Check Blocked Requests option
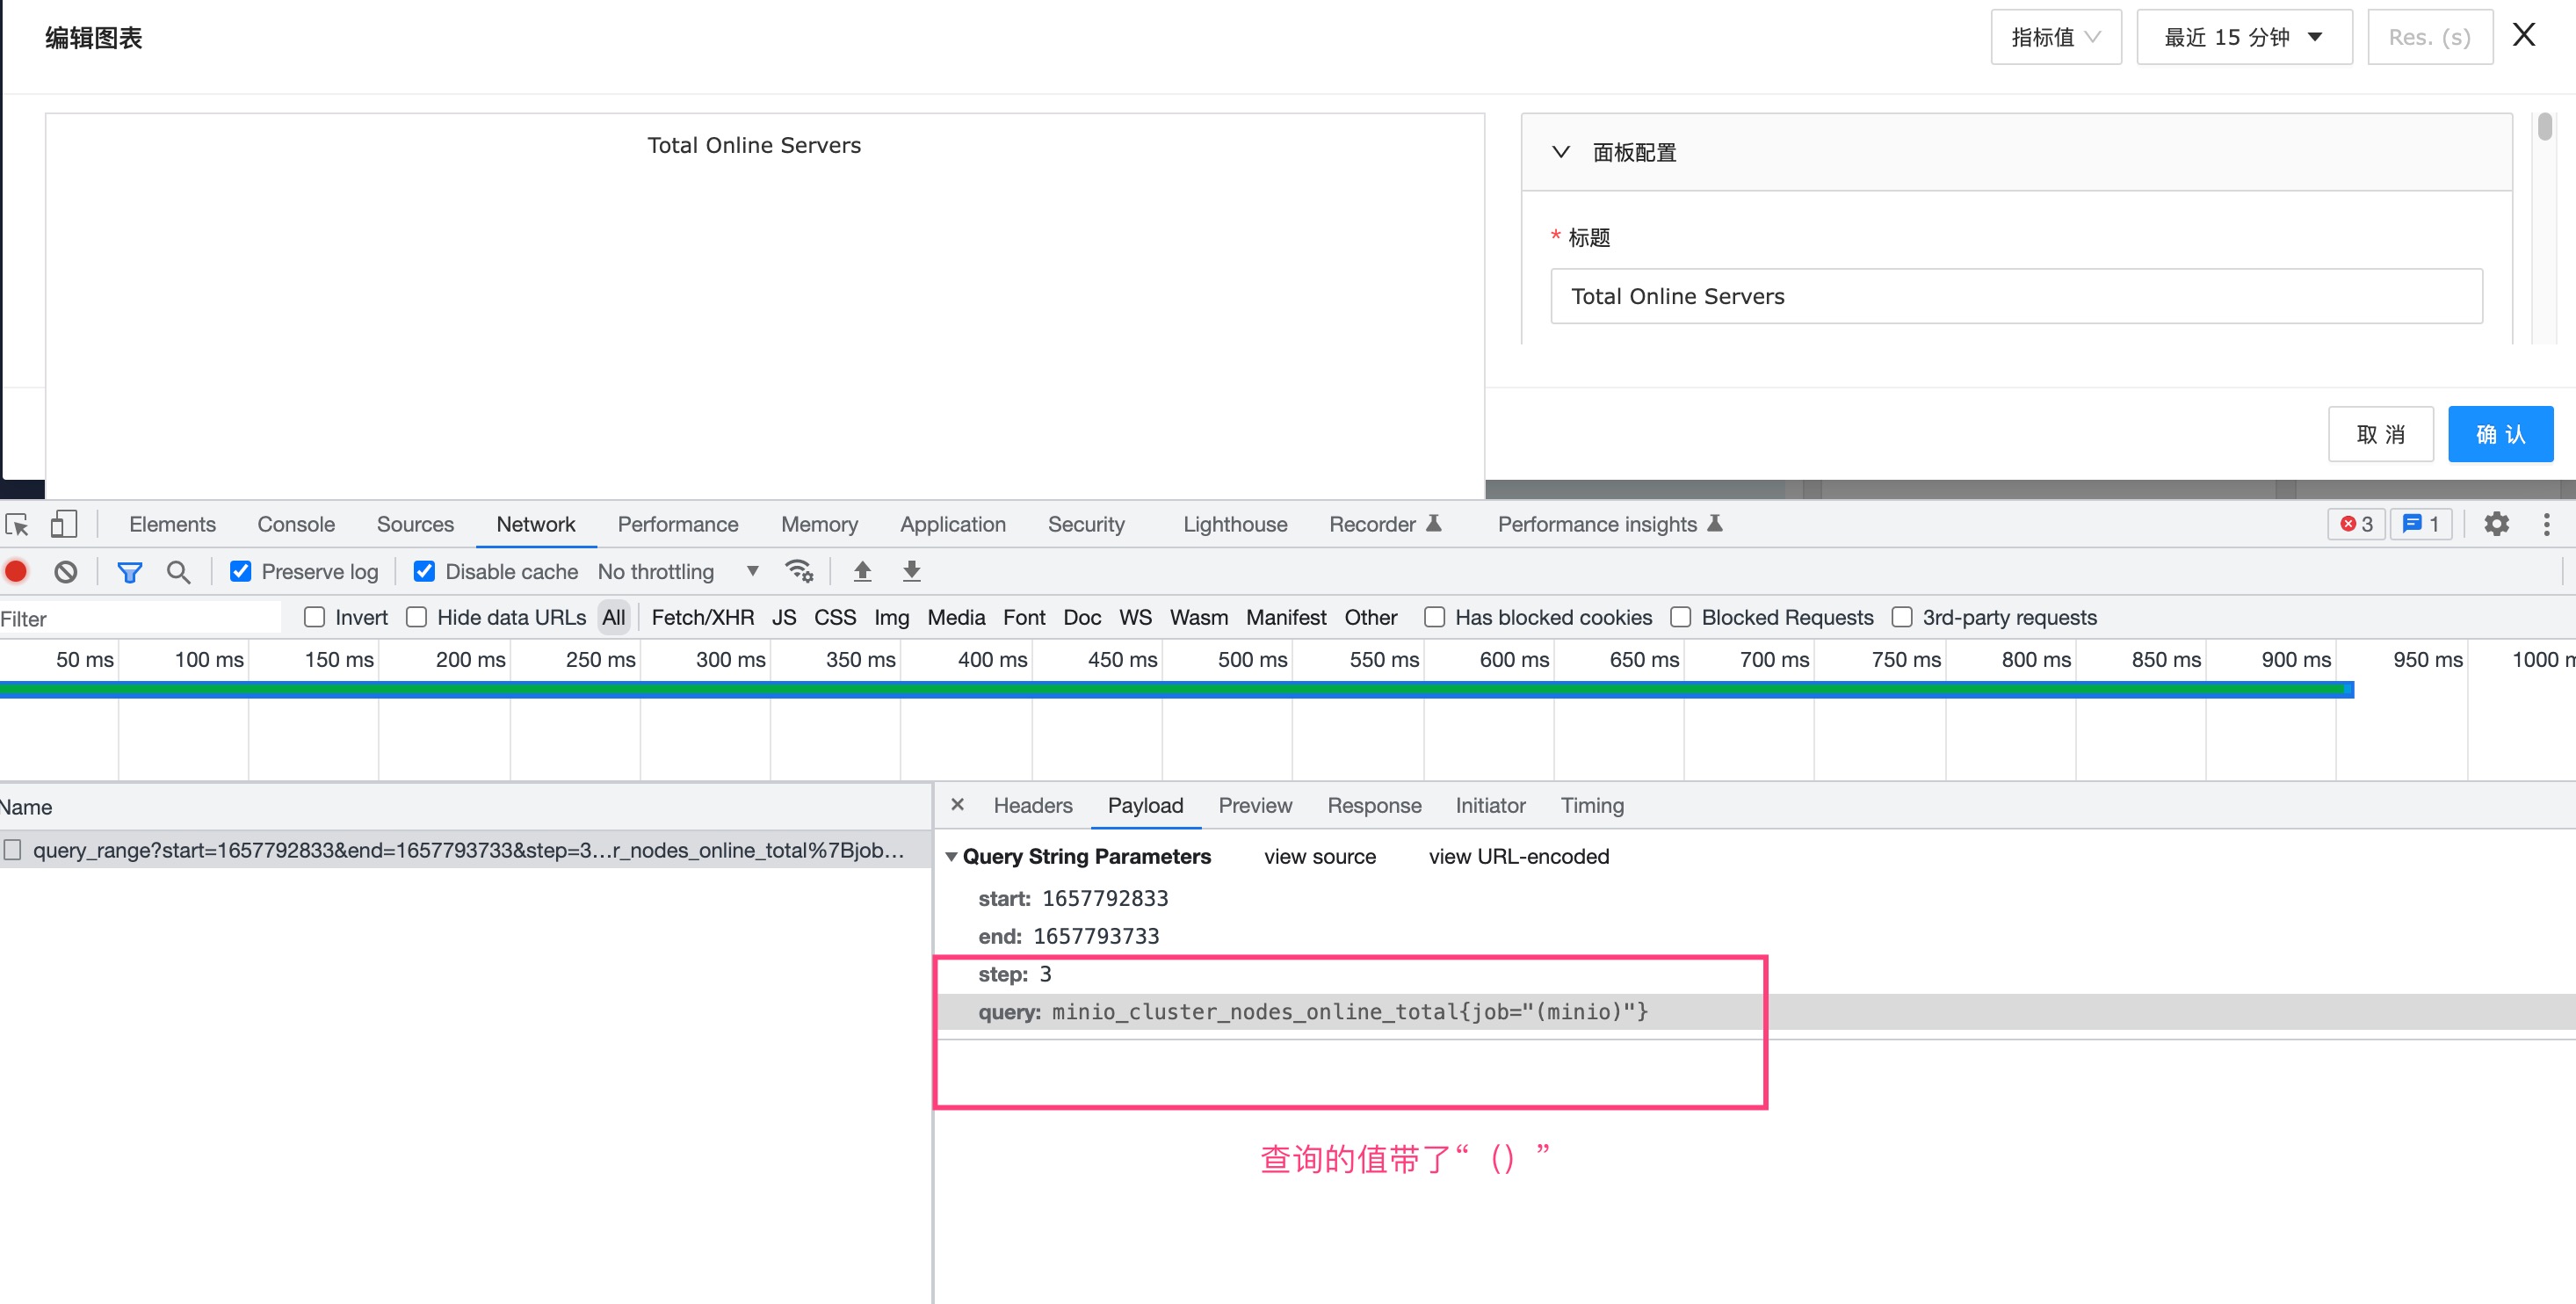This screenshot has width=2576, height=1304. 1680,617
